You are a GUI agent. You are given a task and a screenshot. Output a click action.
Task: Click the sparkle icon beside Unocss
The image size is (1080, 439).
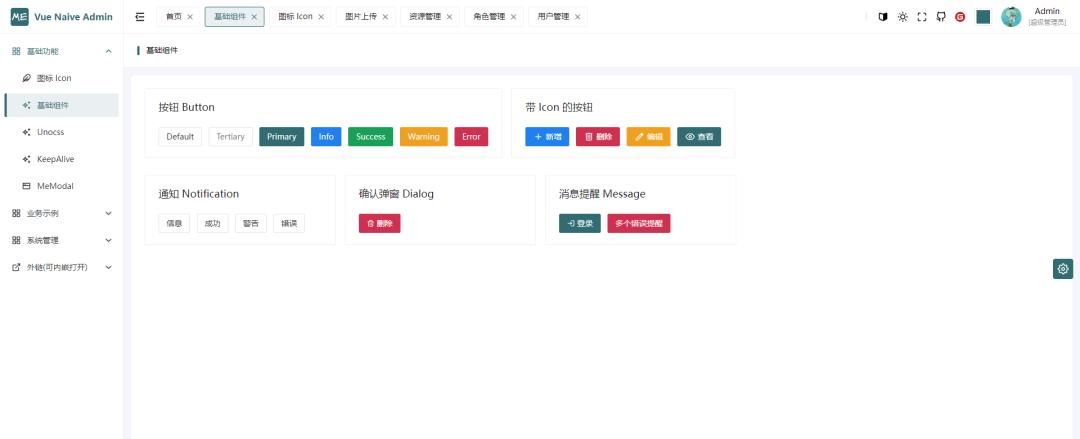coord(26,132)
